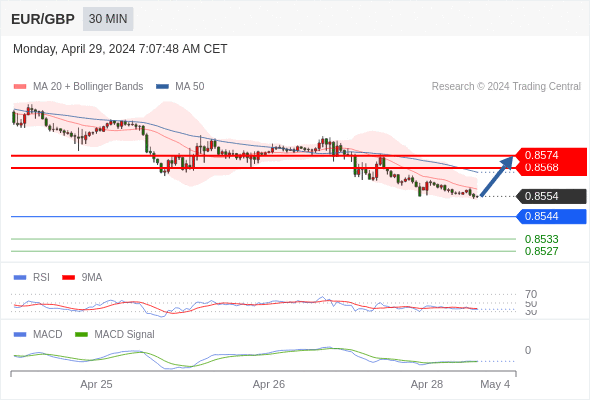Image resolution: width=590 pixels, height=400 pixels.
Task: Click the green MACD Signal legend marker
Action: pos(81,334)
